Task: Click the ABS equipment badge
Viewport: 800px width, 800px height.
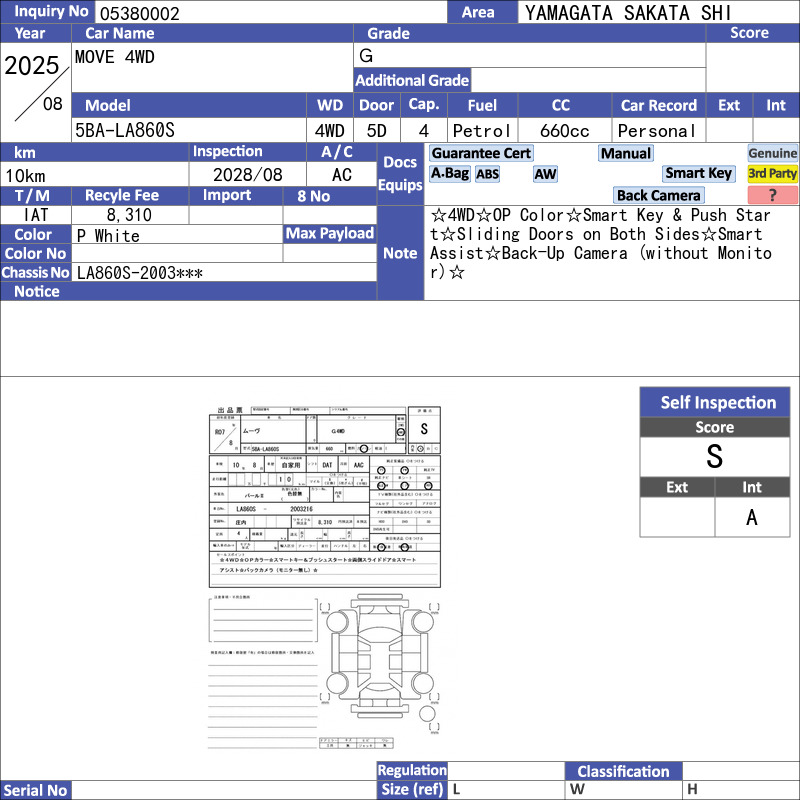Action: tap(487, 174)
